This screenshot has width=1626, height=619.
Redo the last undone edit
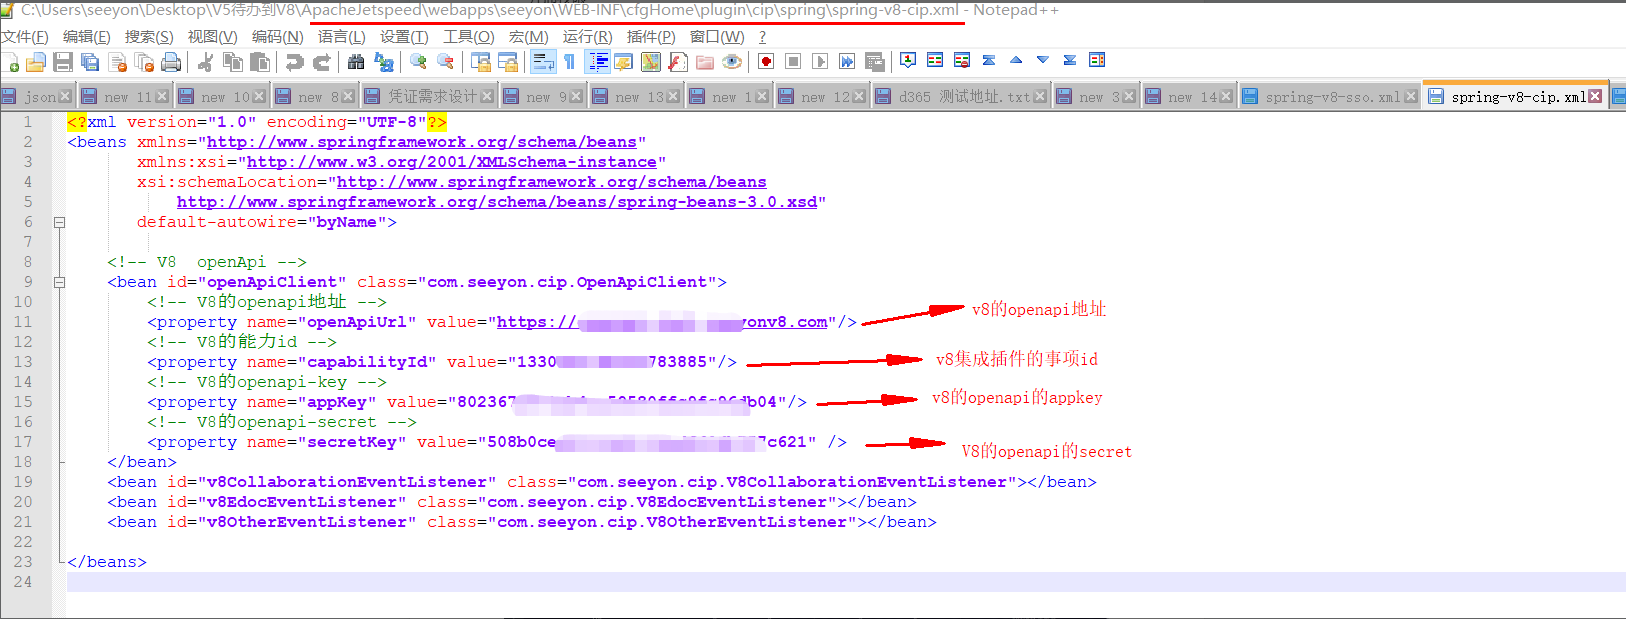321,62
